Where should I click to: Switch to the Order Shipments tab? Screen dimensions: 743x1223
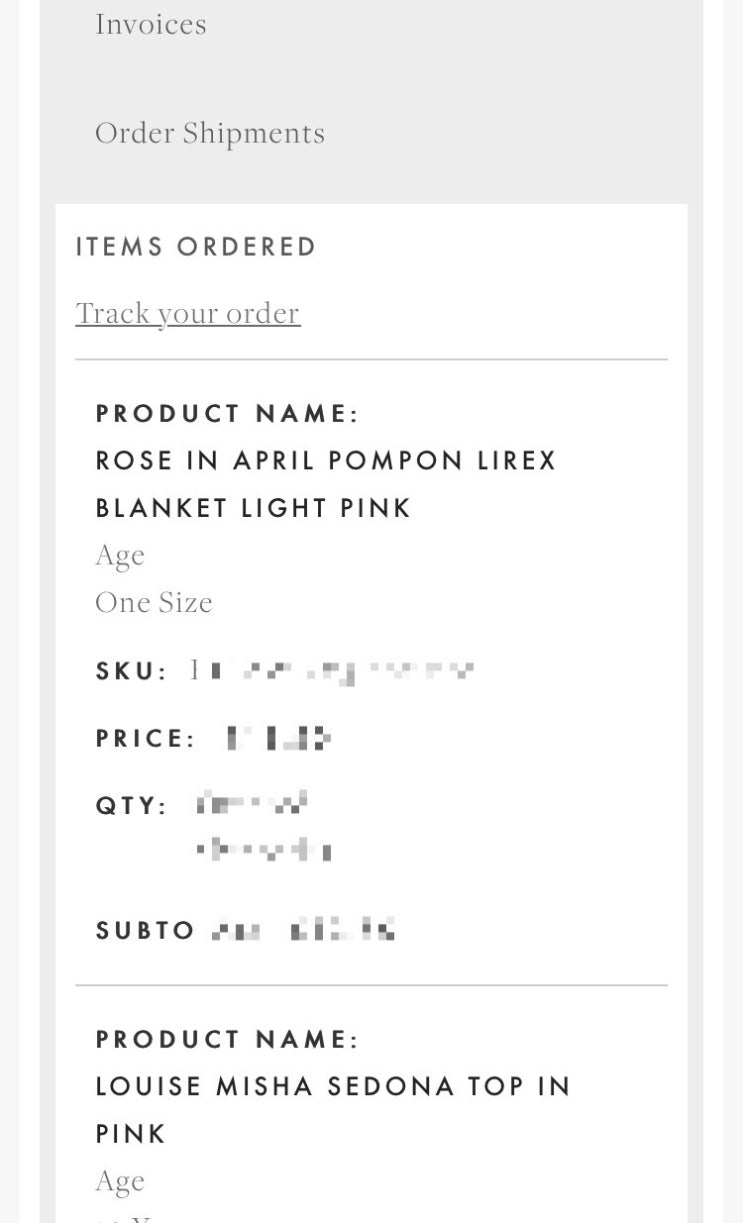coord(210,133)
